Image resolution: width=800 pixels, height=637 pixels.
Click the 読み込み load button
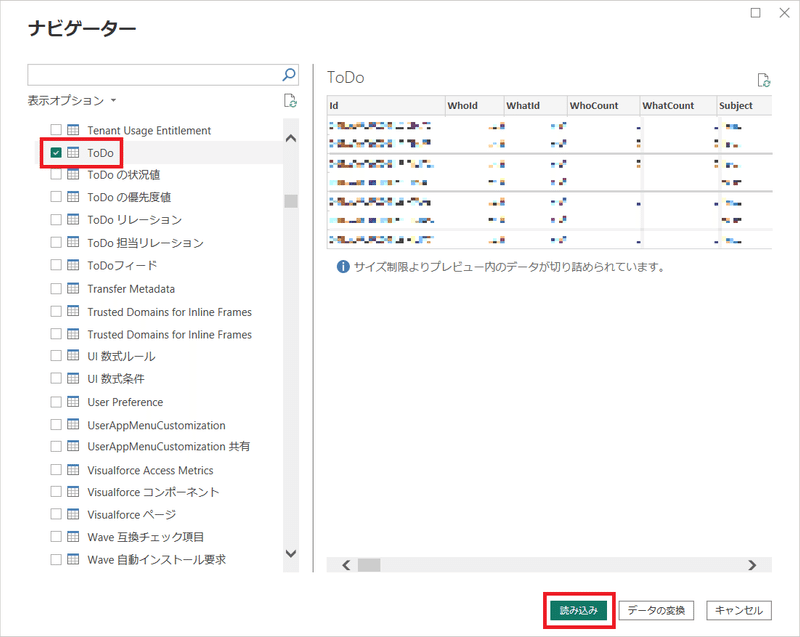579,610
